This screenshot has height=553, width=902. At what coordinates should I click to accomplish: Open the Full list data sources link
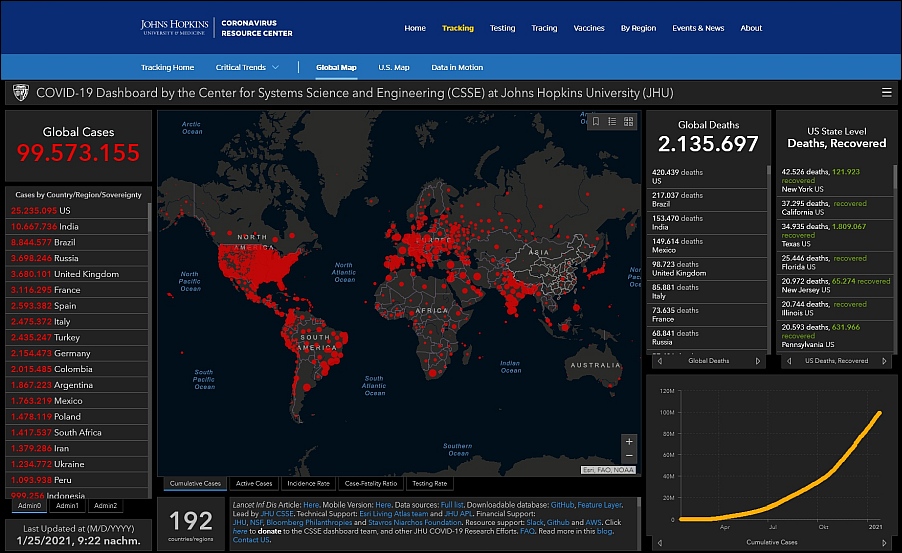click(x=452, y=505)
